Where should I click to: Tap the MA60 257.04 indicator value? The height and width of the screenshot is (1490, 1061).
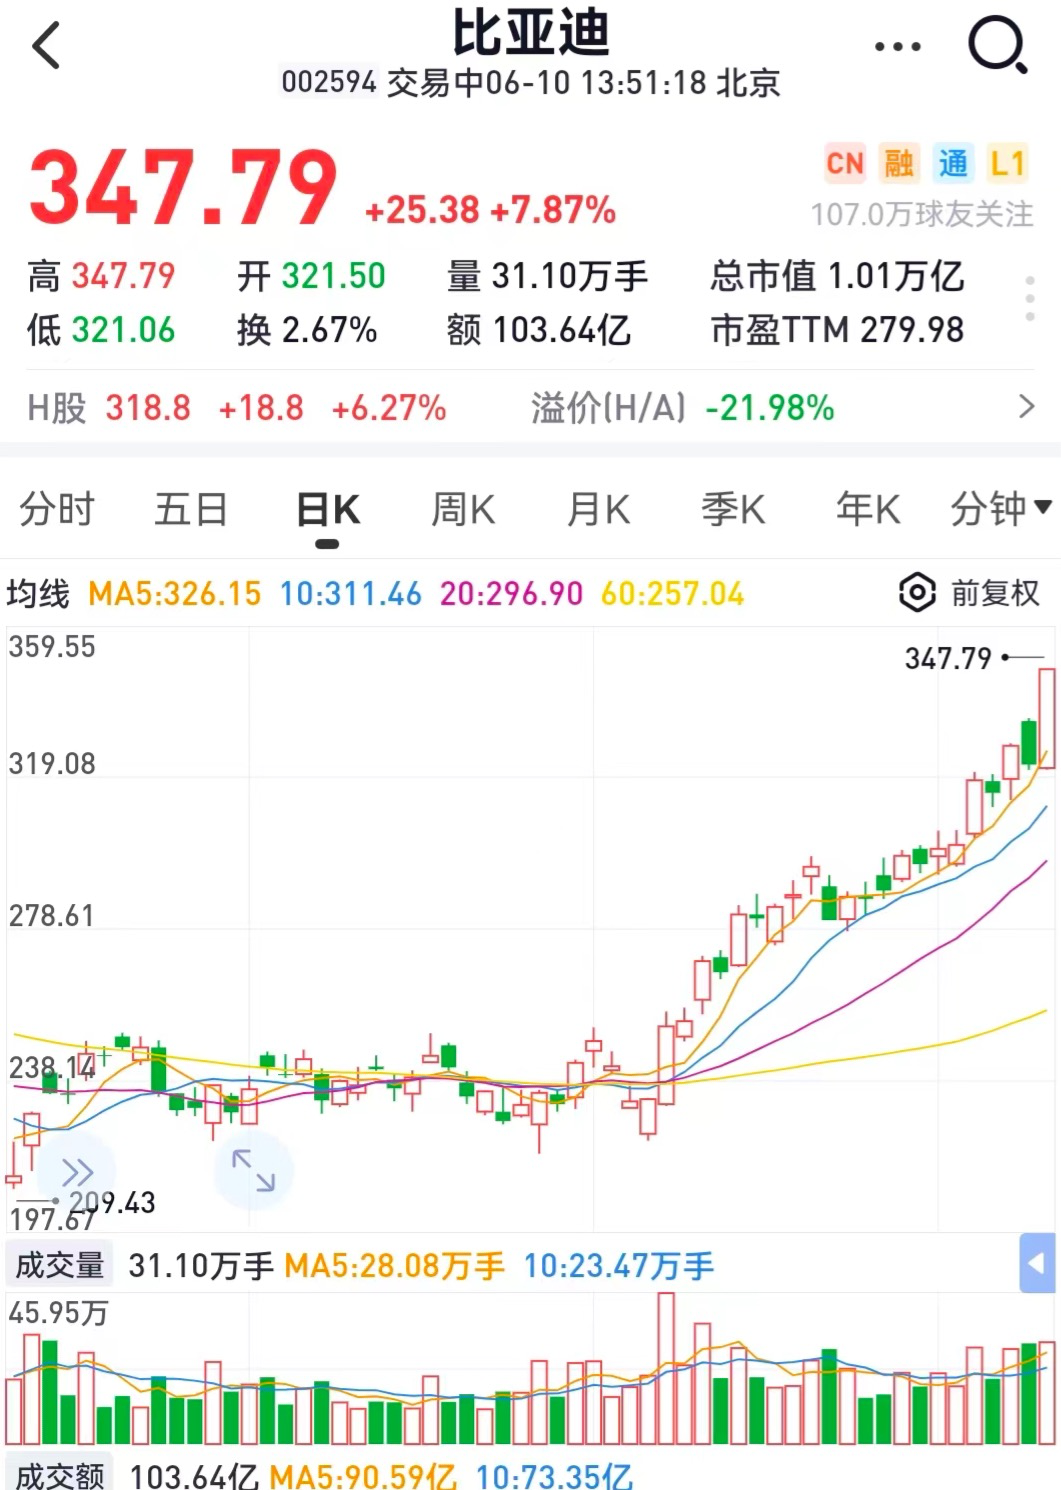672,594
